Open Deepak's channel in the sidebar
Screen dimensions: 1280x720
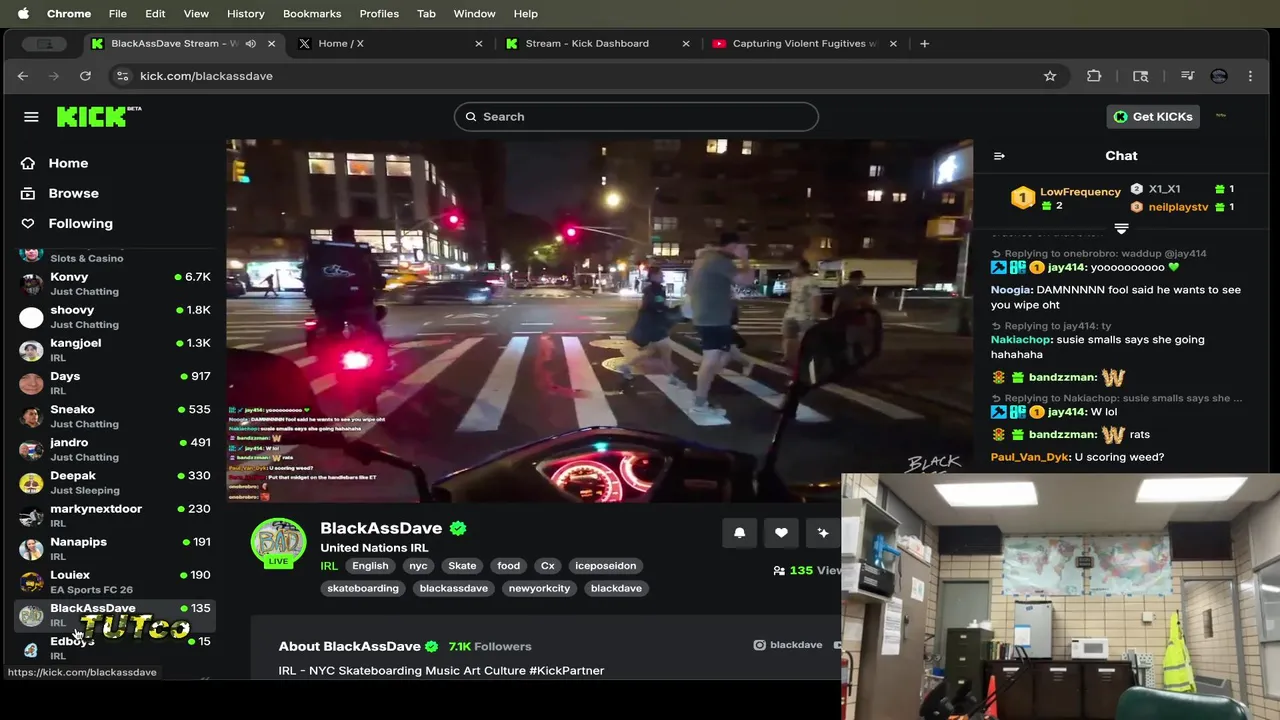tap(115, 482)
